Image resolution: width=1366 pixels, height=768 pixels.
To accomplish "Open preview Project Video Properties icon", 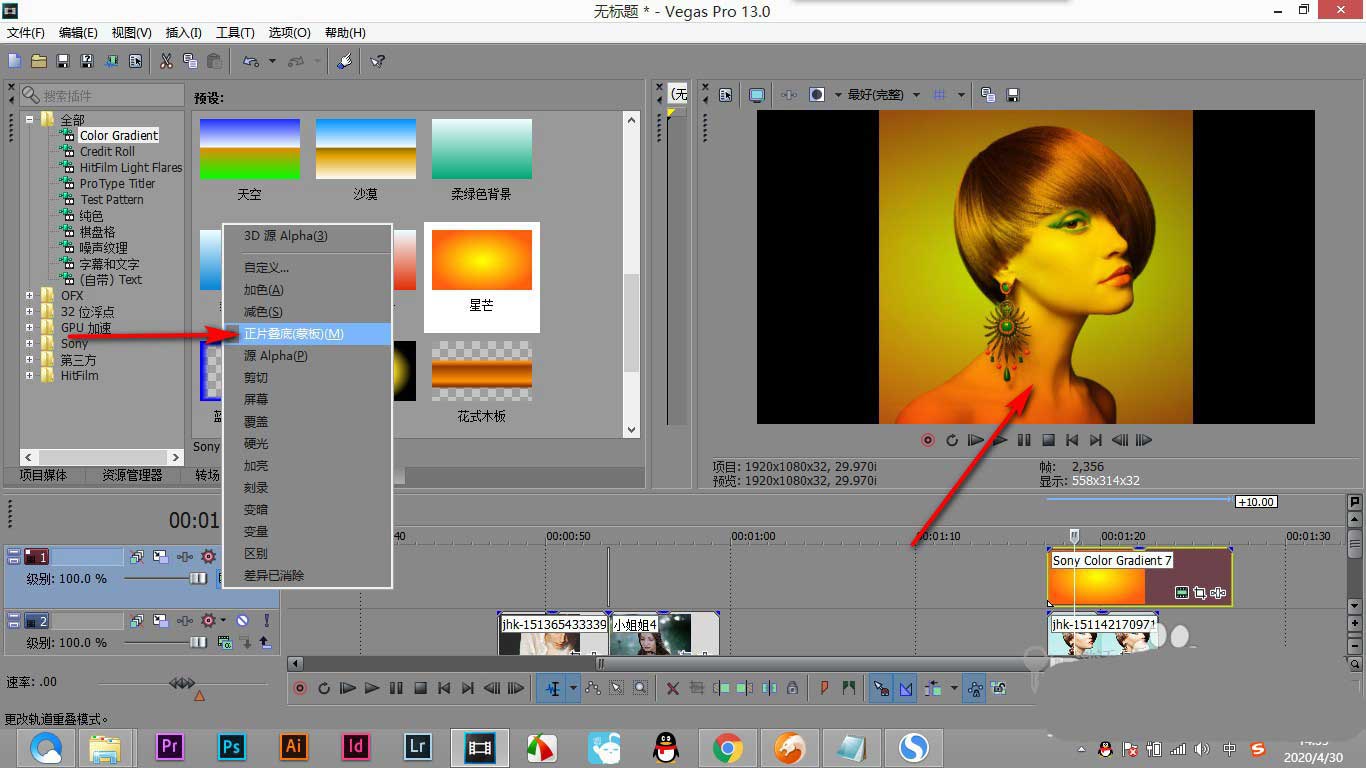I will 726,95.
